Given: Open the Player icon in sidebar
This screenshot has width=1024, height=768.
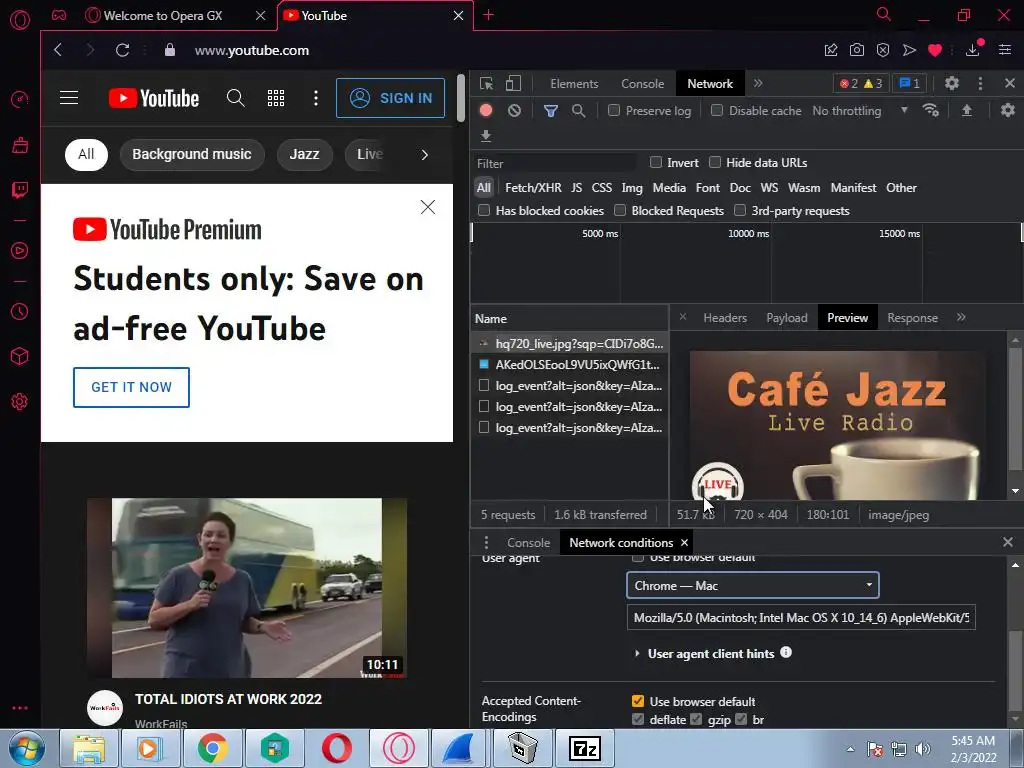Looking at the screenshot, I should (x=20, y=251).
